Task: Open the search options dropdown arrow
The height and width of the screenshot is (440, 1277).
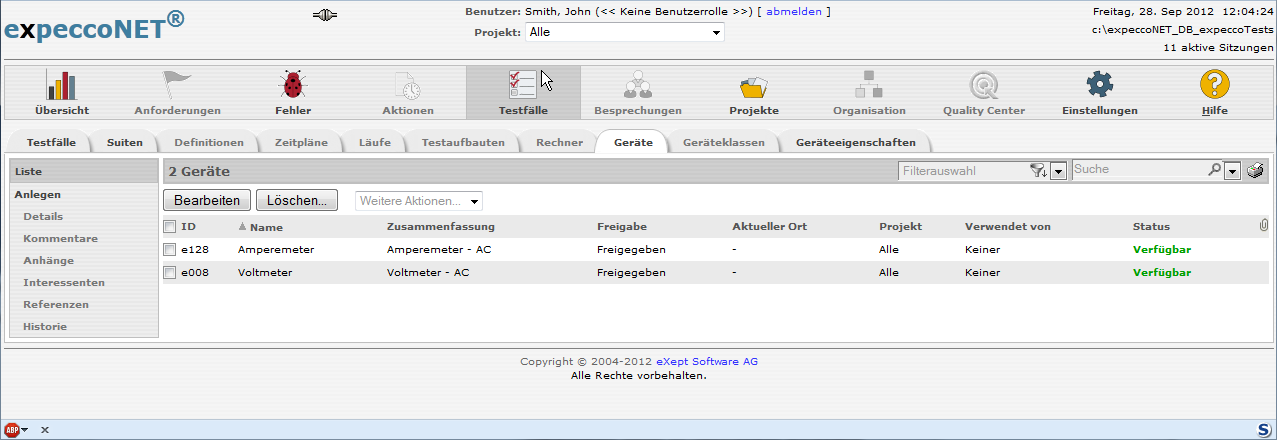Action: point(1233,171)
